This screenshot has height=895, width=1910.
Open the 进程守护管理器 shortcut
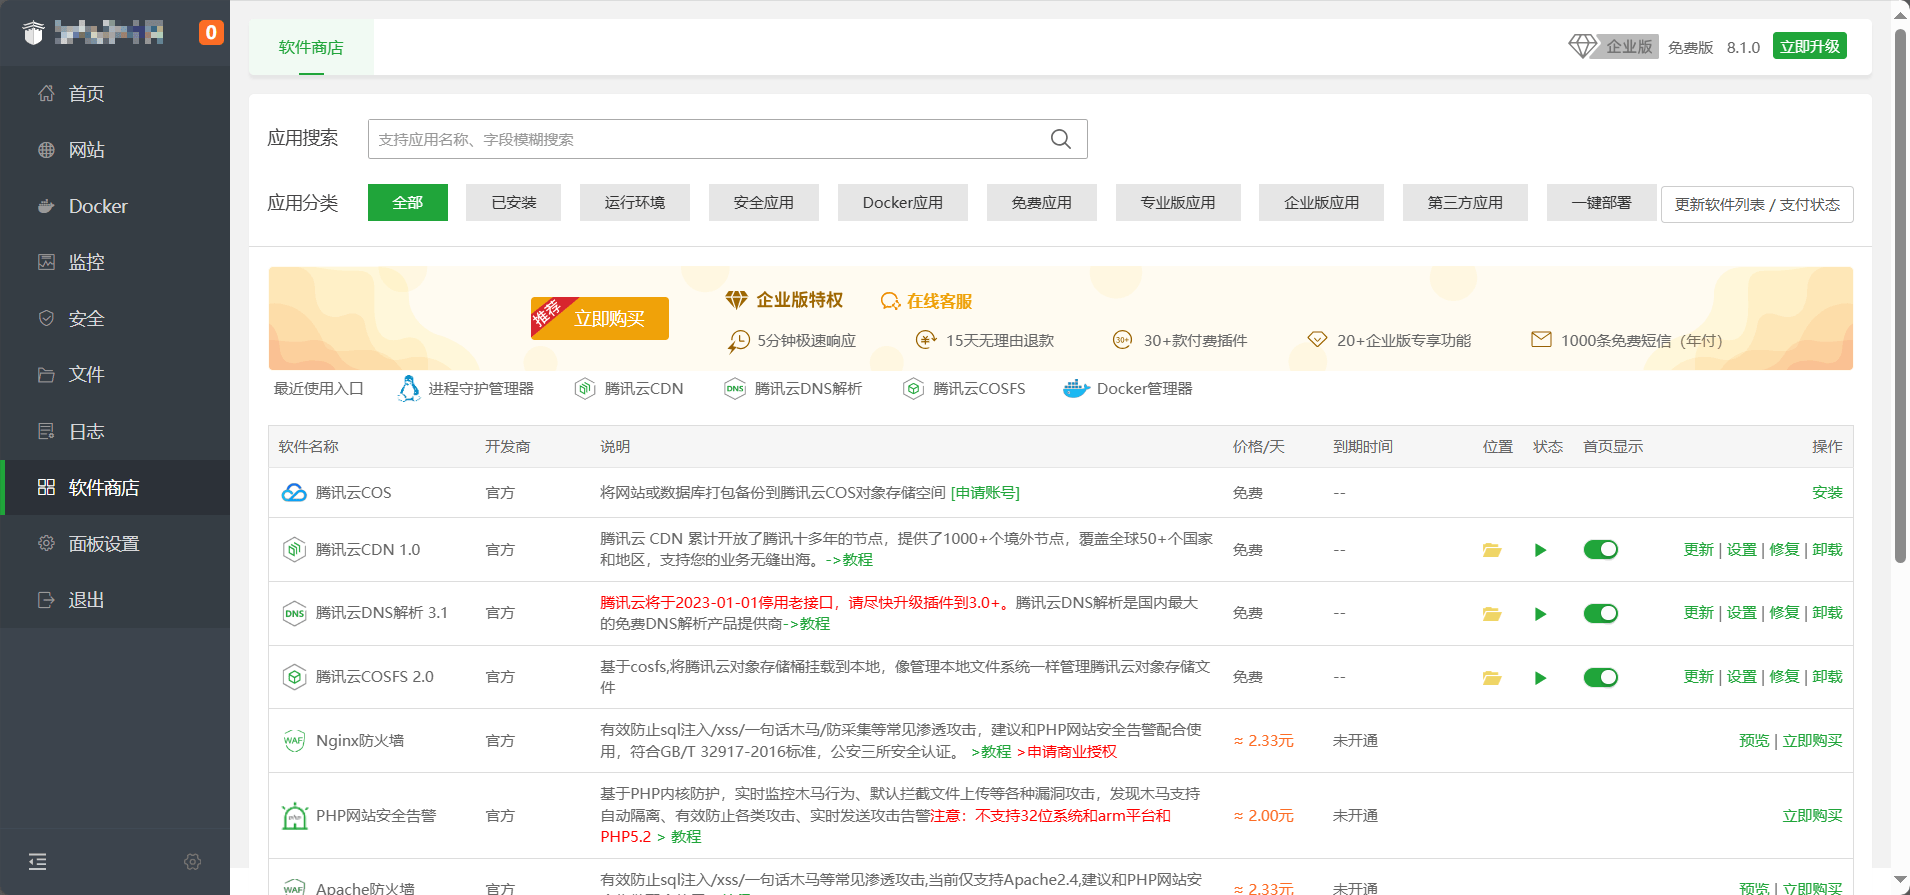click(466, 389)
